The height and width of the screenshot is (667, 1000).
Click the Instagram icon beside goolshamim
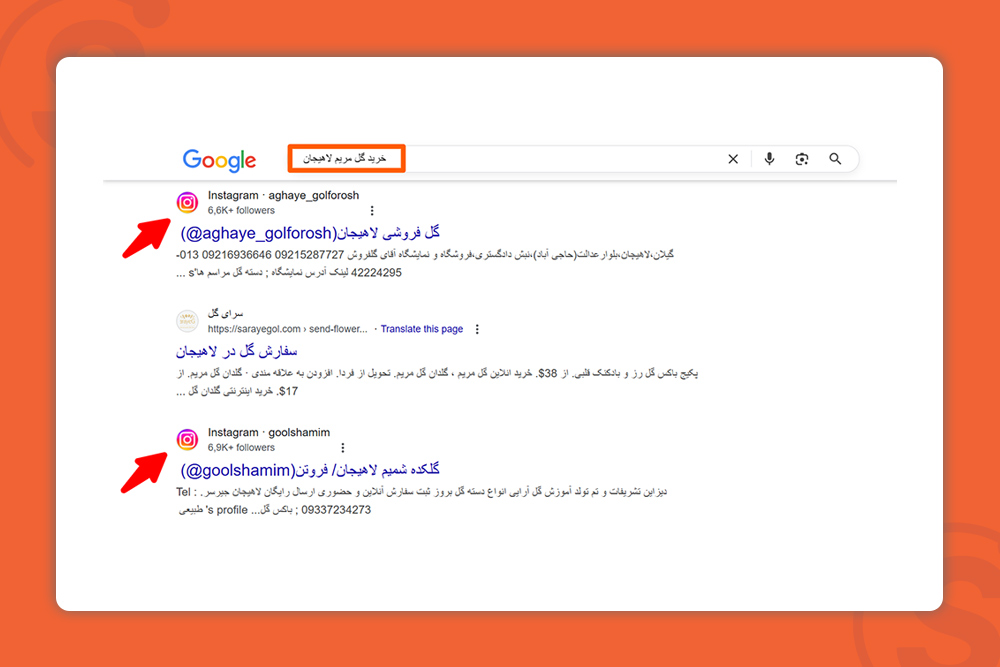pos(187,439)
